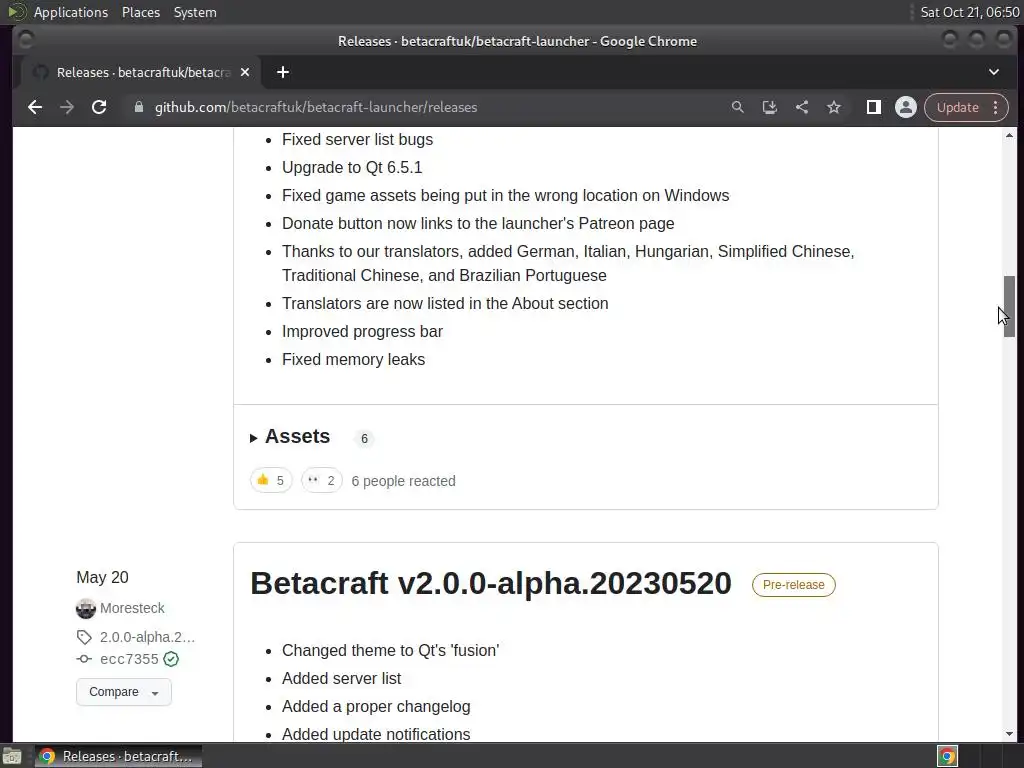
Task: Click the 'Upgrade to Qt 6.5.1' item
Action: [x=352, y=167]
